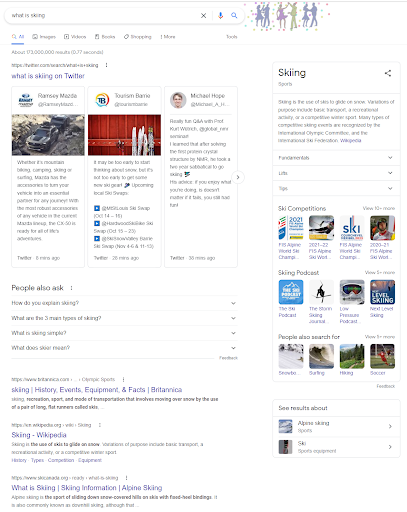Switch to the Videos tab
Image resolution: width=407 pixels, height=512 pixels.
tap(75, 37)
